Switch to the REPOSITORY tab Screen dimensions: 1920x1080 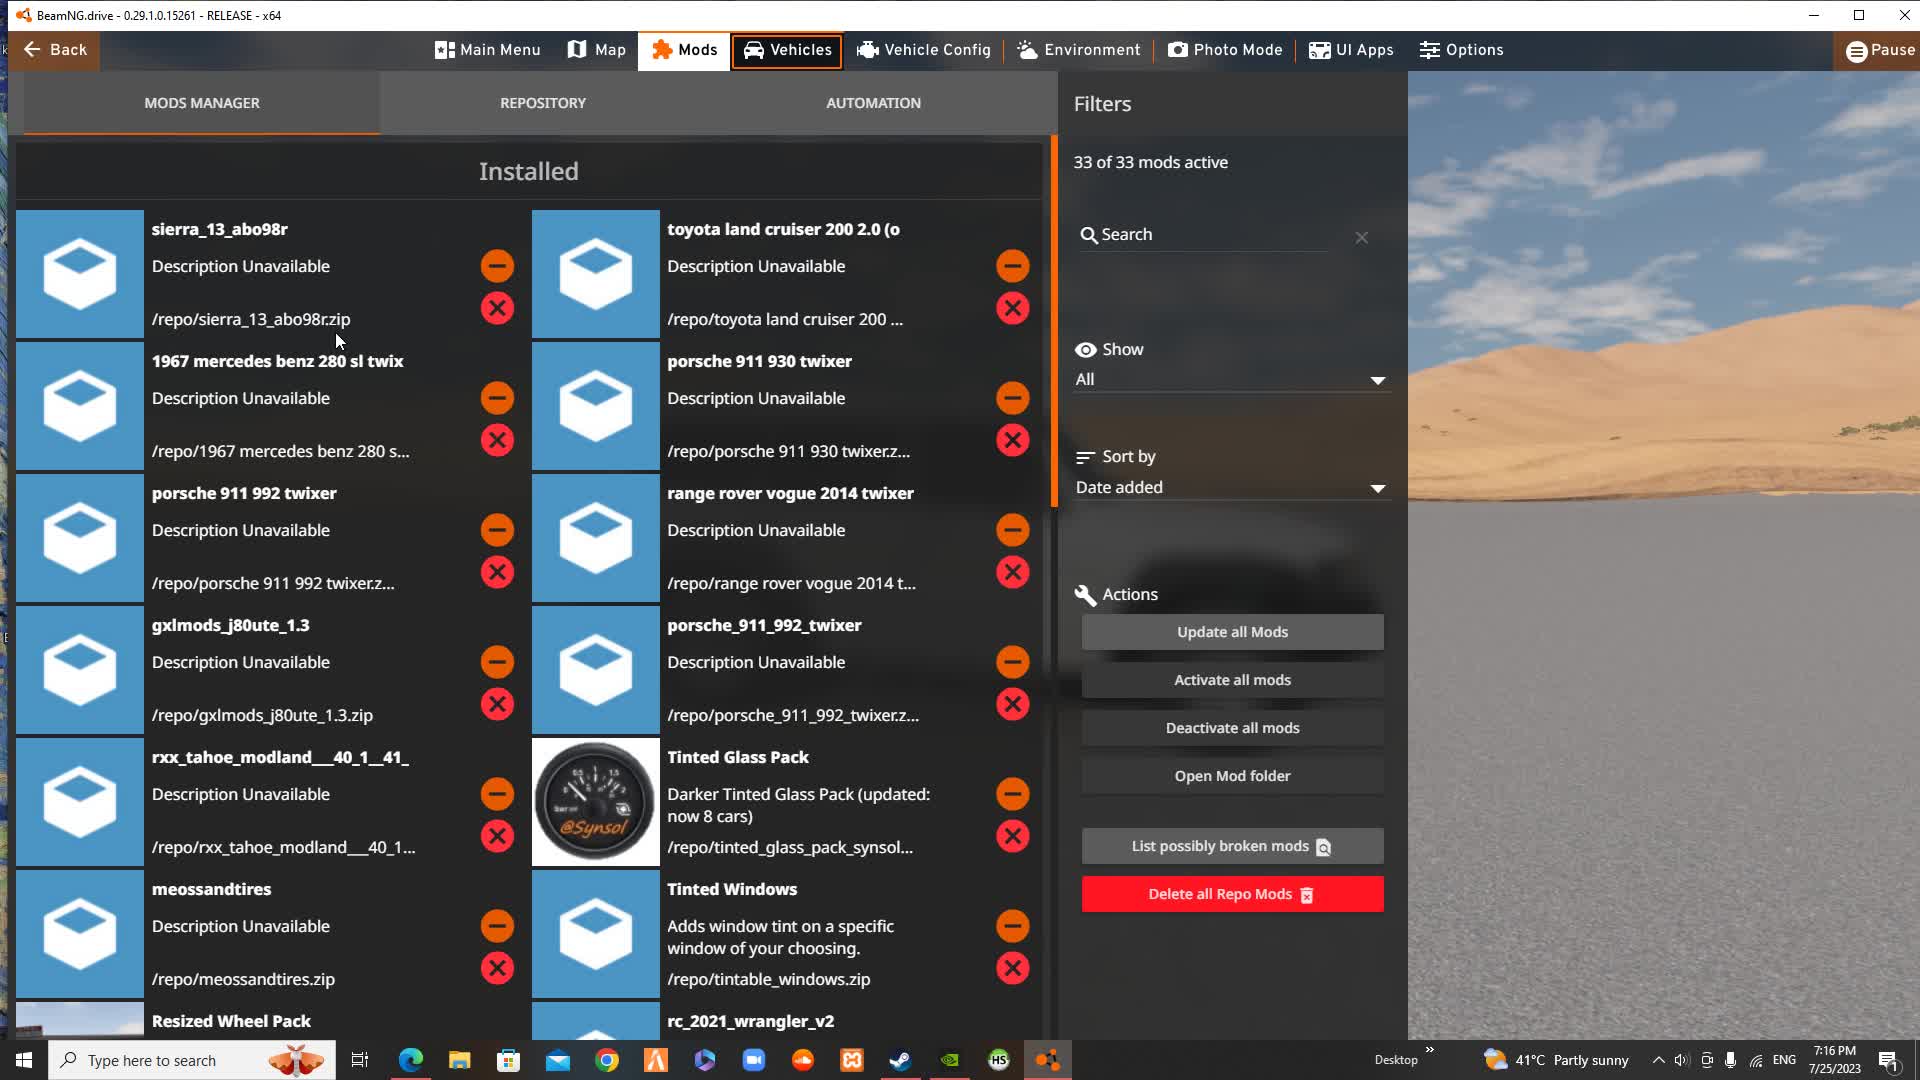click(x=542, y=102)
